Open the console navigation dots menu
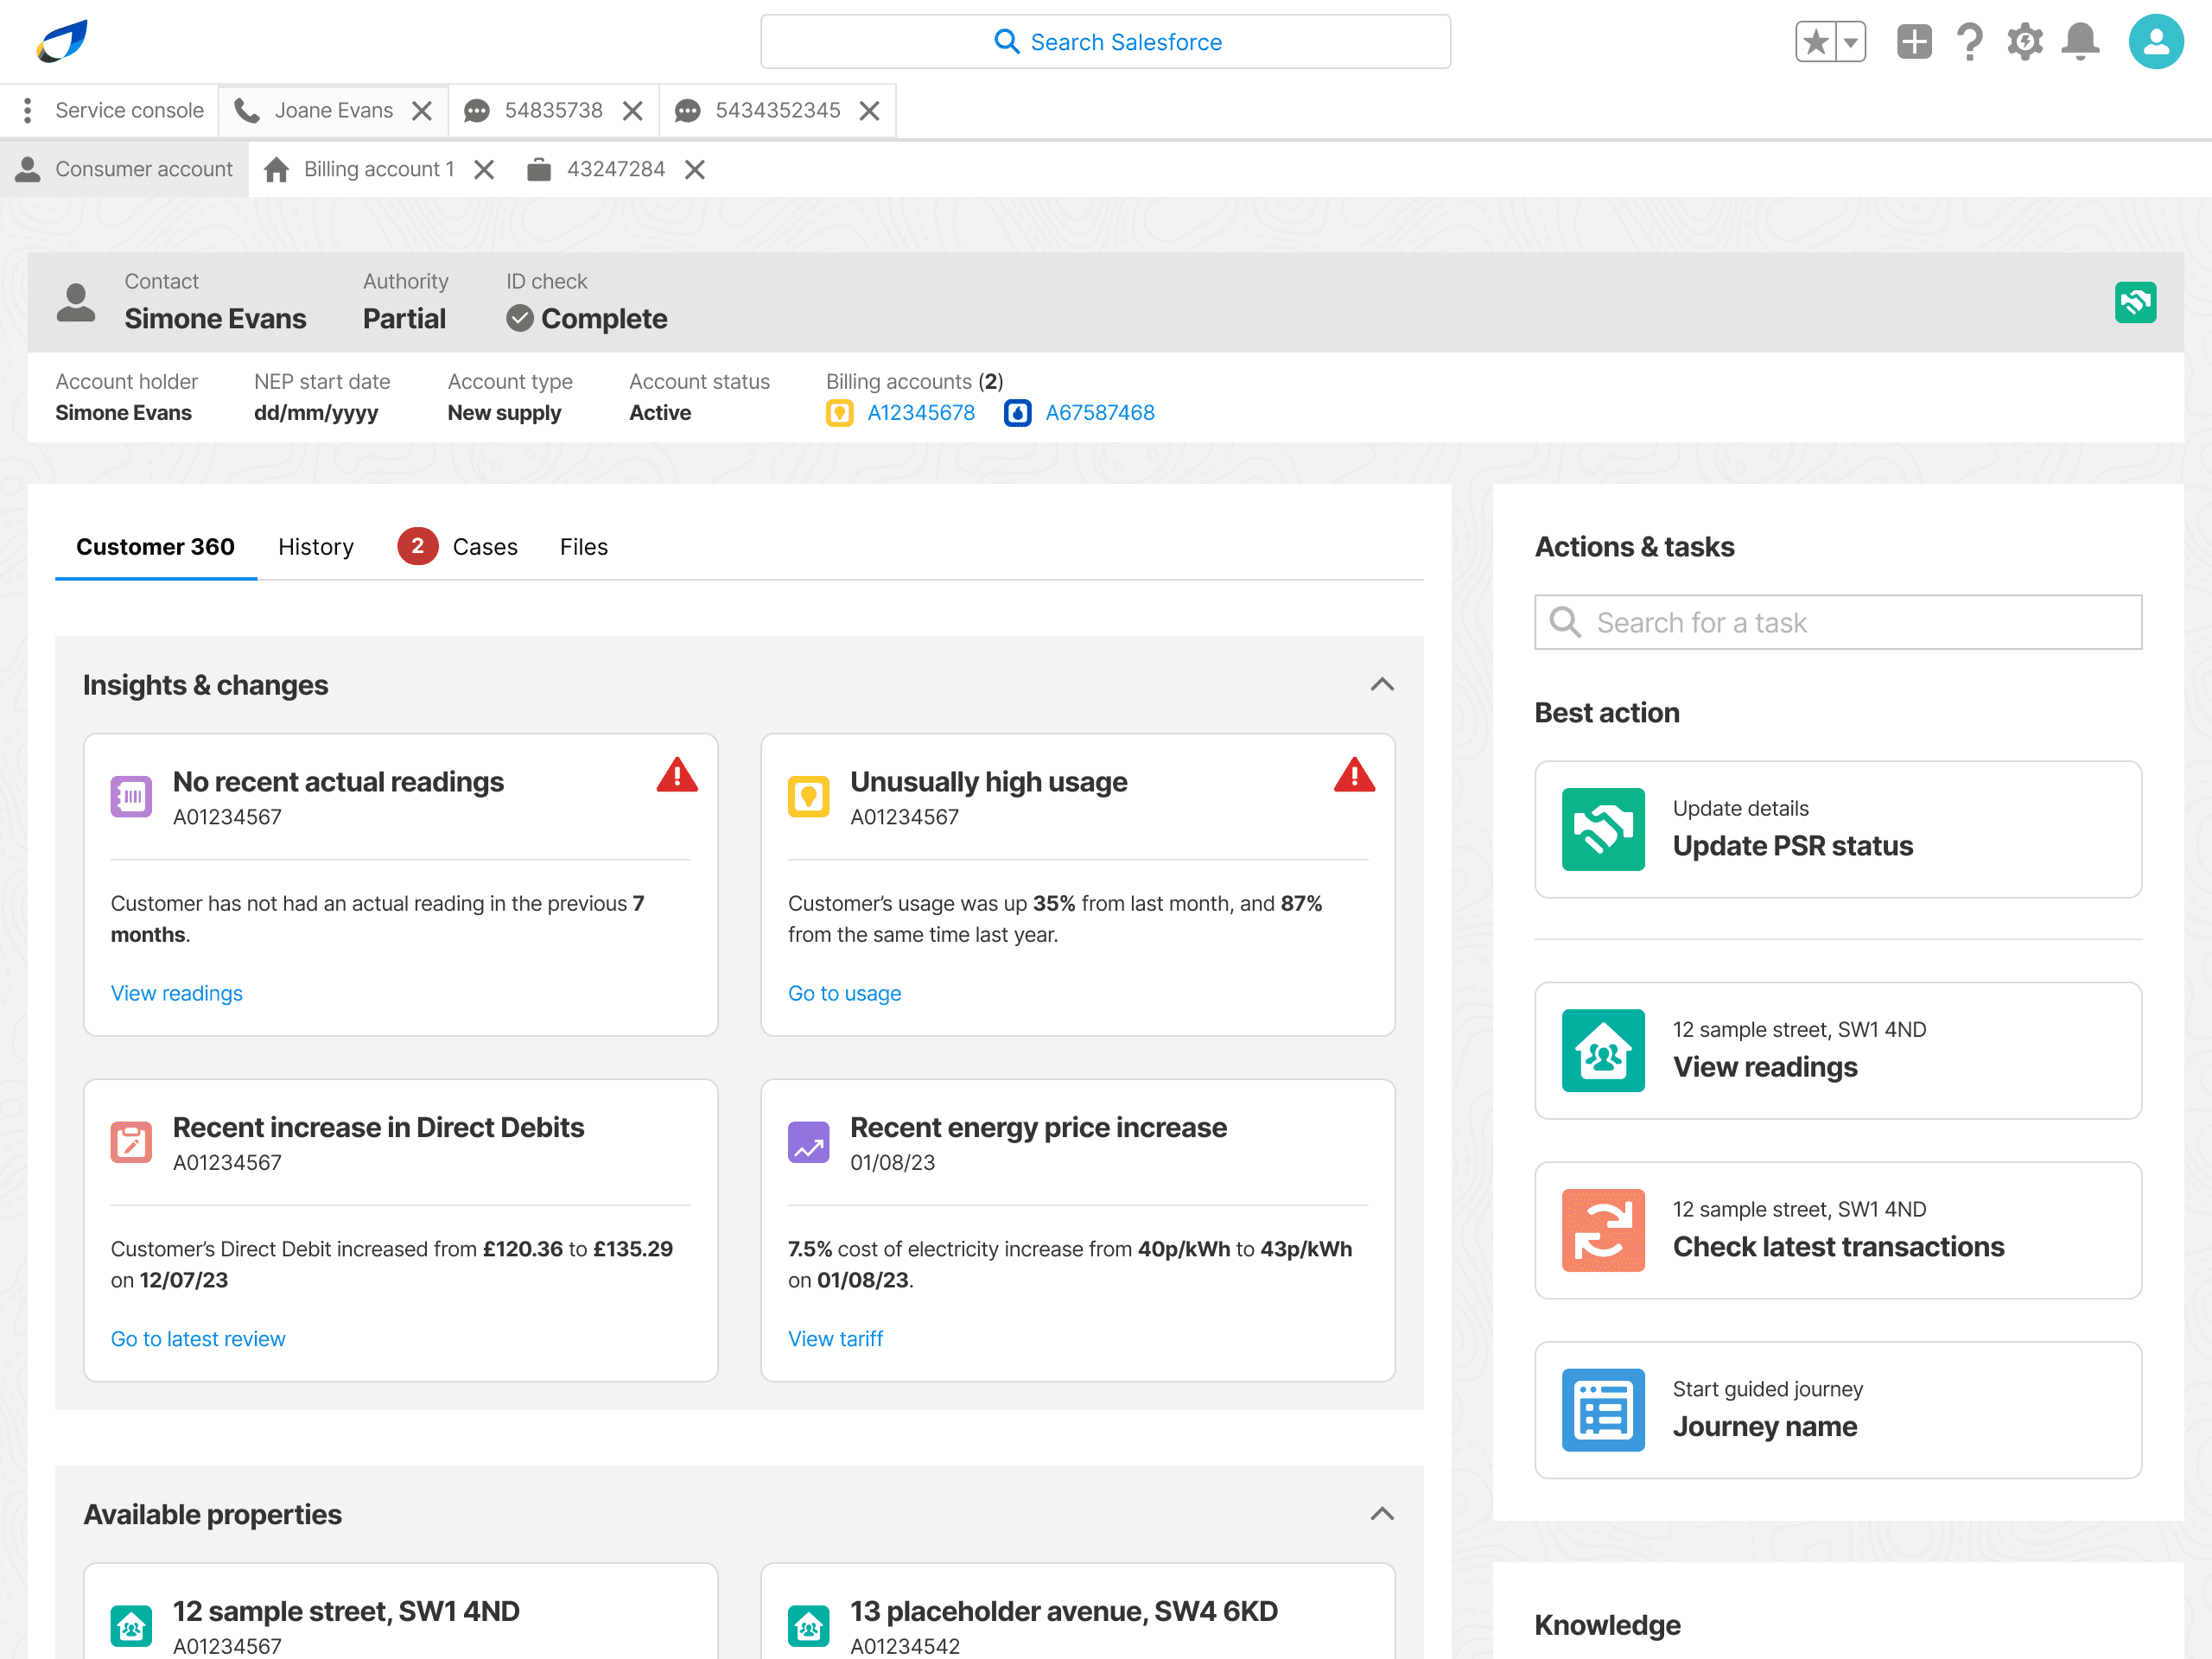The image size is (2212, 1659). (x=28, y=110)
